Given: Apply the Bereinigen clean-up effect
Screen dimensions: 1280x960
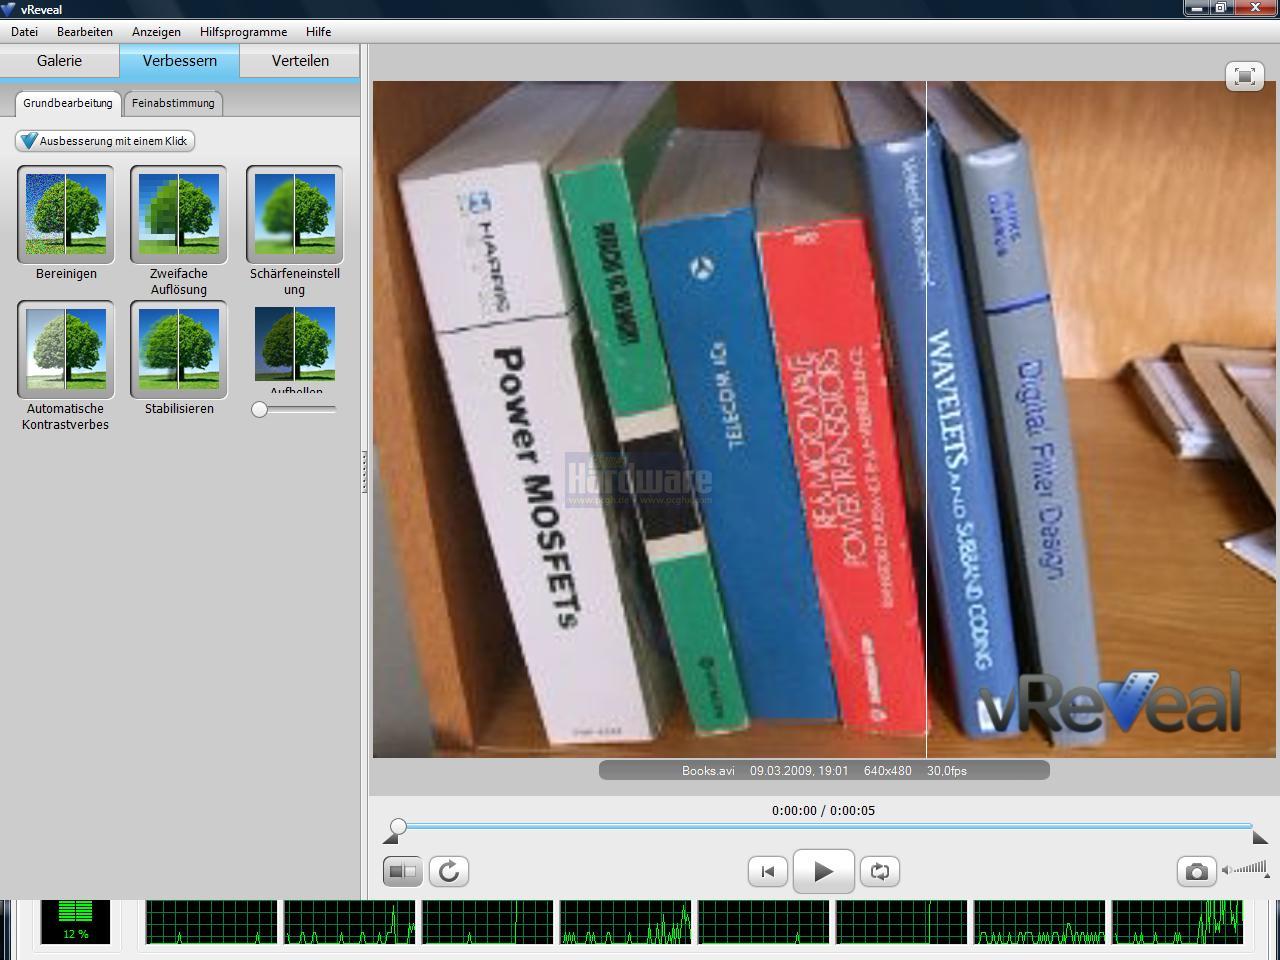Looking at the screenshot, I should (66, 214).
